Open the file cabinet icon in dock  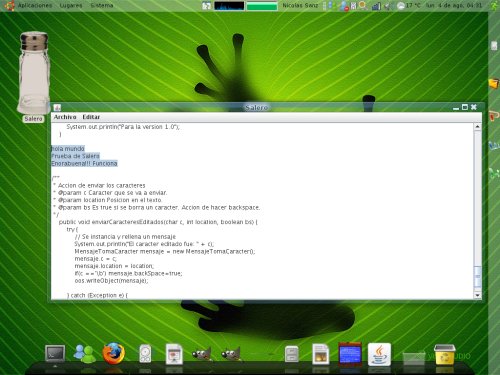point(292,354)
